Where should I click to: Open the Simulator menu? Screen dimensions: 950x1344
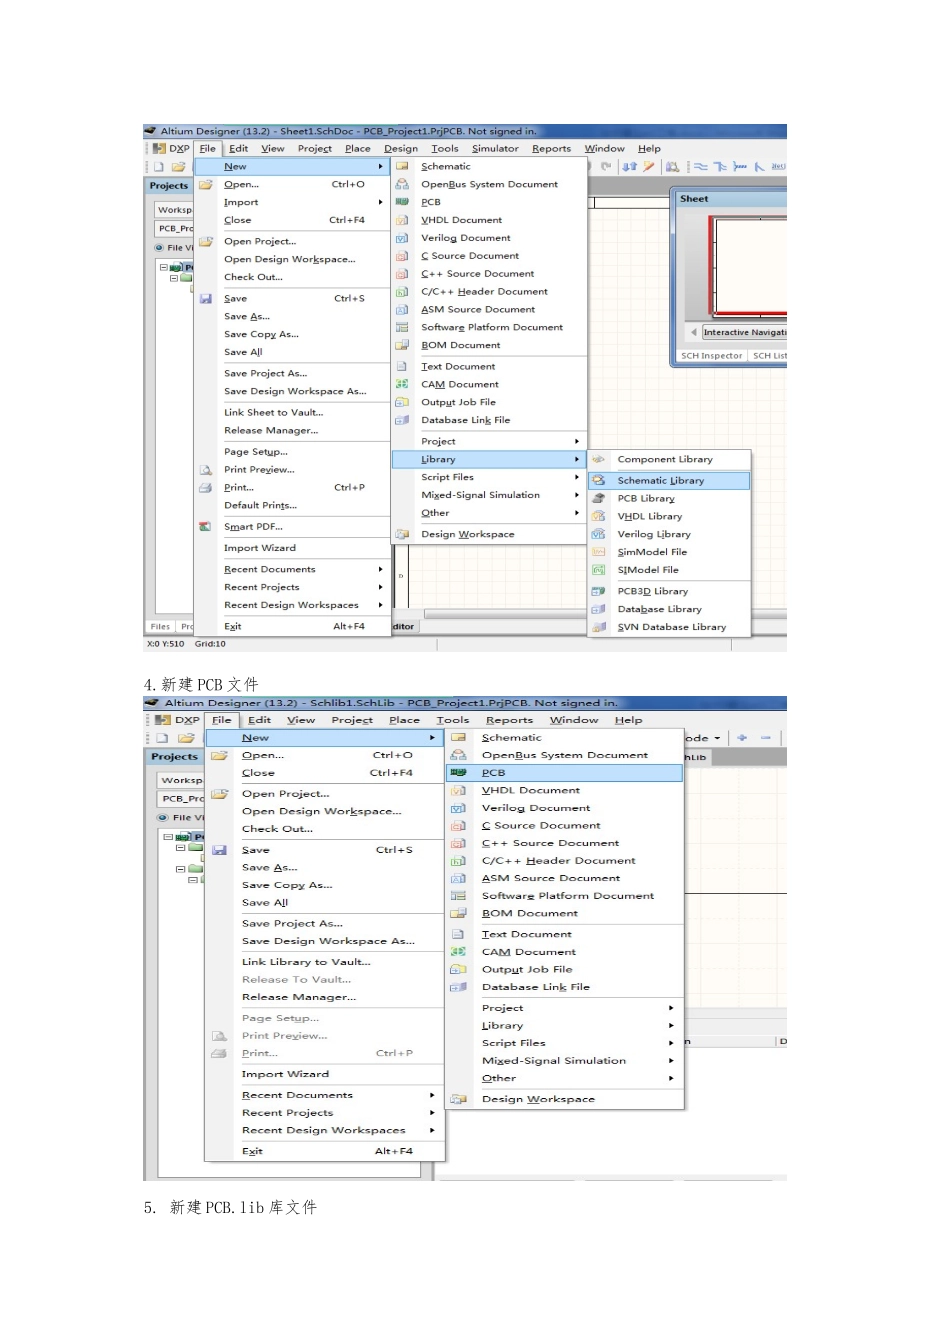[495, 149]
